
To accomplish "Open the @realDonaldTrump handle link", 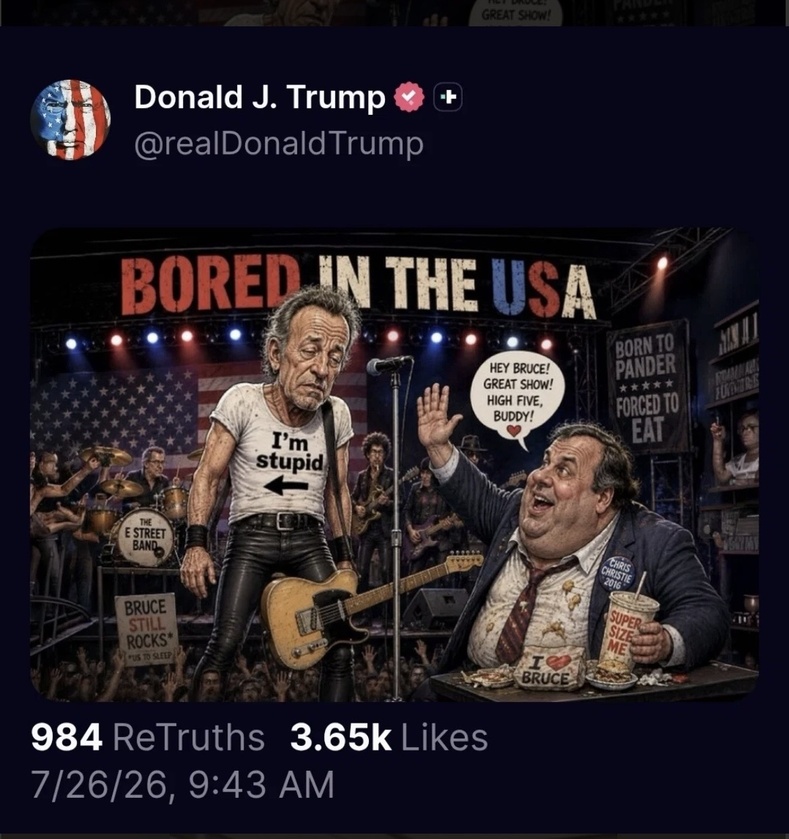I will [279, 144].
